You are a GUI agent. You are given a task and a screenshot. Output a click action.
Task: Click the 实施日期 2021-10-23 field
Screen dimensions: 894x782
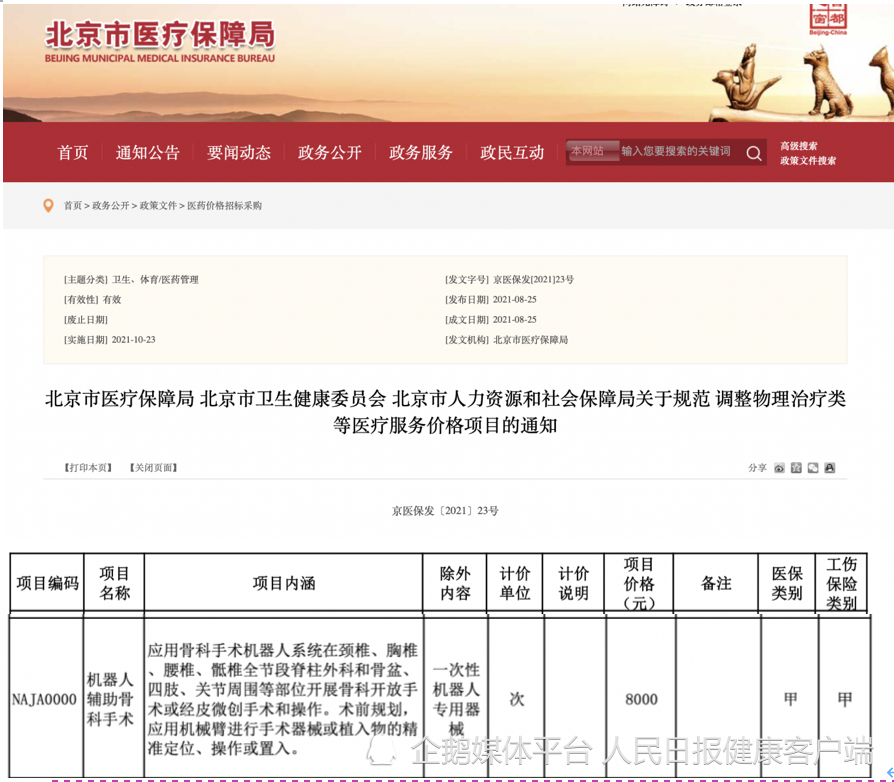[x=109, y=340]
